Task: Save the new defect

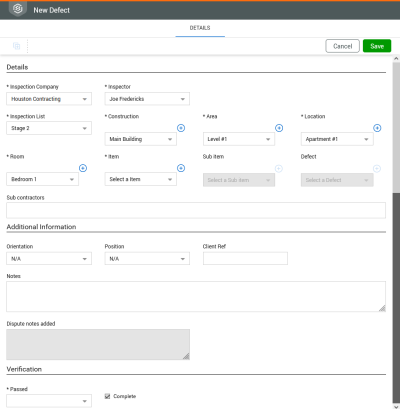Action: tap(377, 46)
